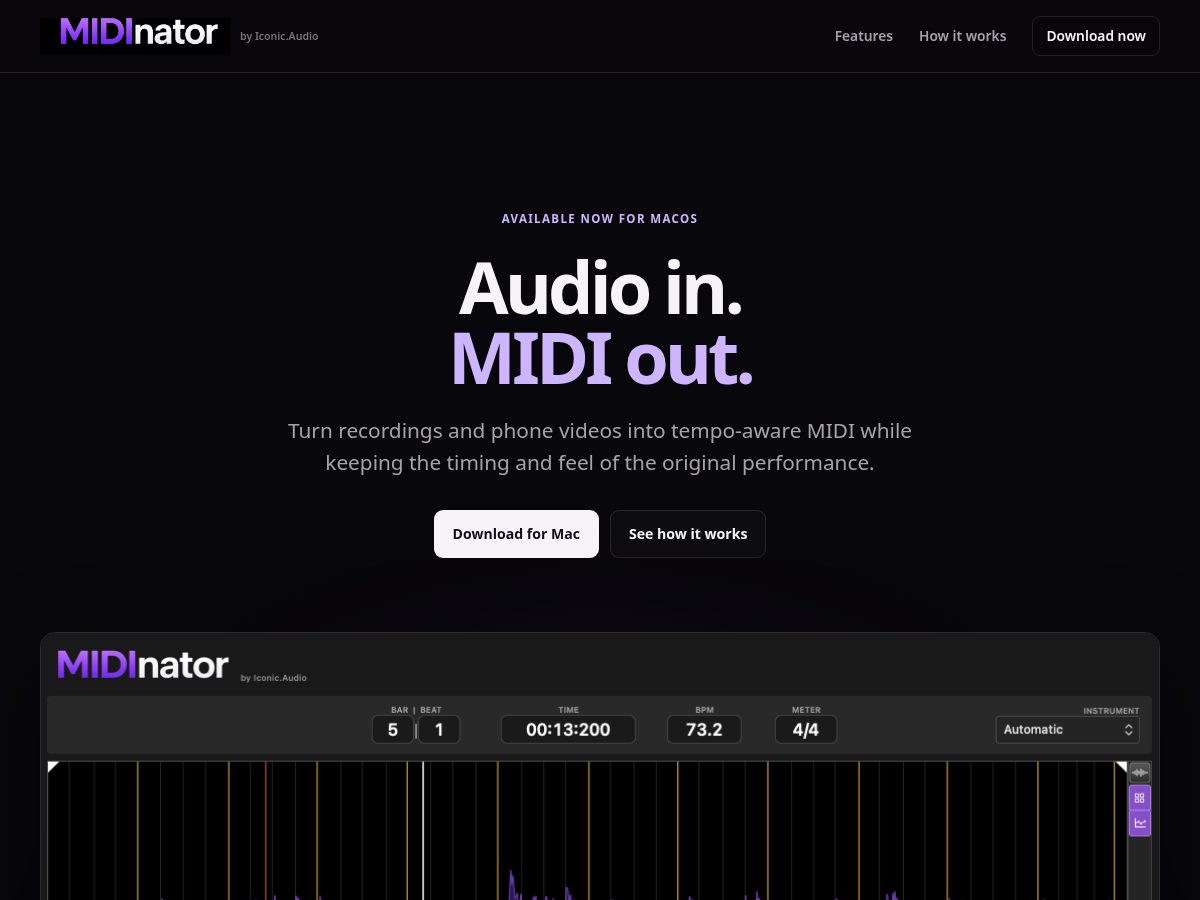Click the AVAILABLE NOW FOR MACOS label
1200x900 pixels.
[600, 219]
